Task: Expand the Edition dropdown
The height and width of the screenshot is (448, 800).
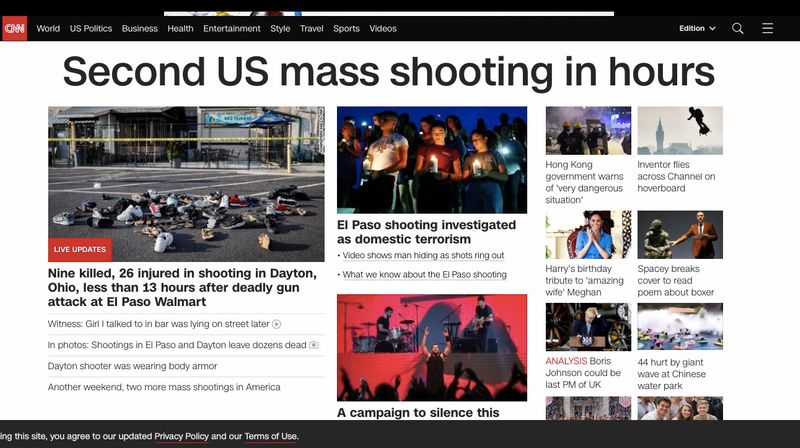Action: pyautogui.click(x=697, y=28)
